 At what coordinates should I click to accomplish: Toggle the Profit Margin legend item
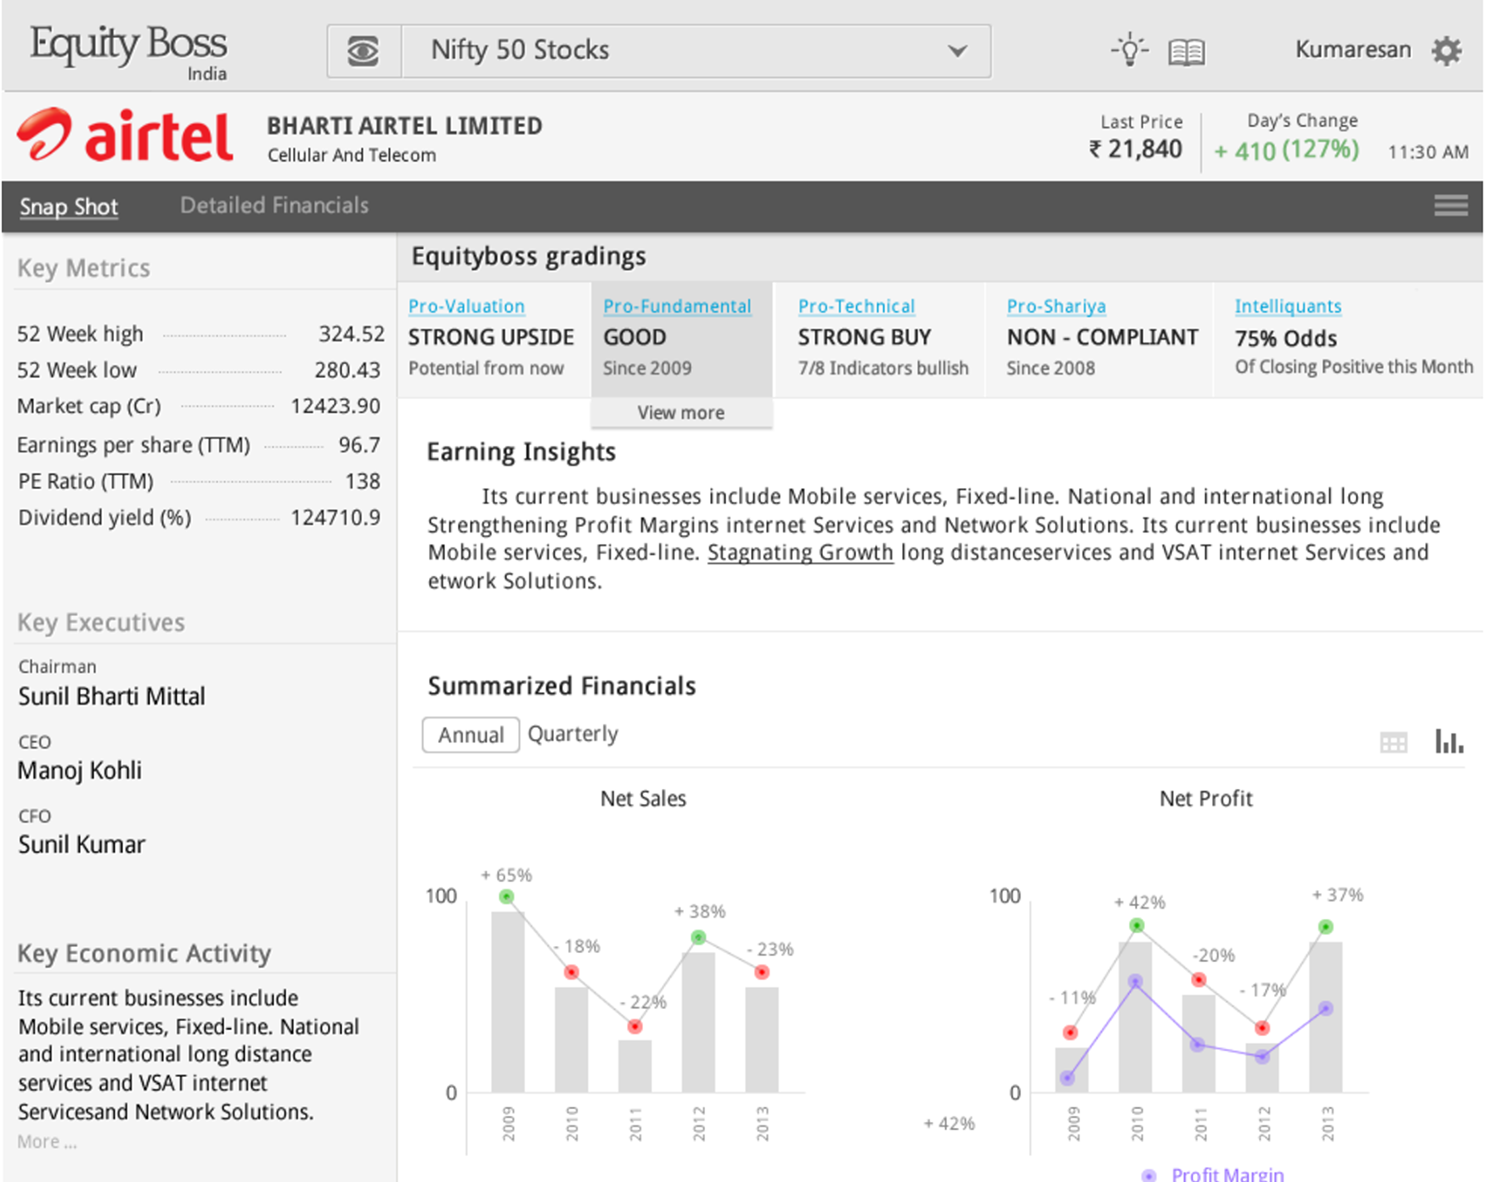point(1212,1174)
